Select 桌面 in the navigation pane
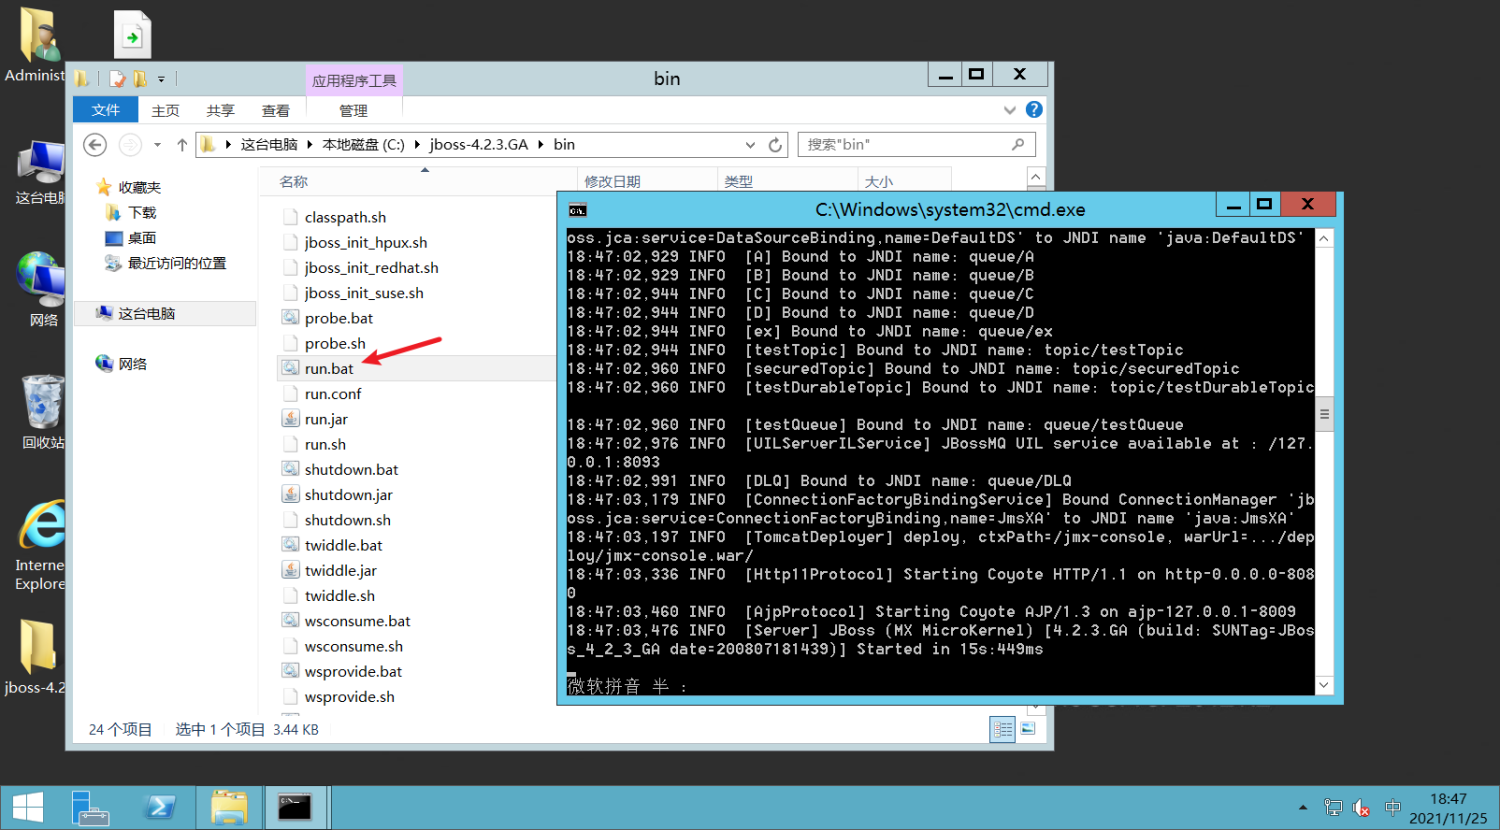The image size is (1500, 830). point(142,238)
